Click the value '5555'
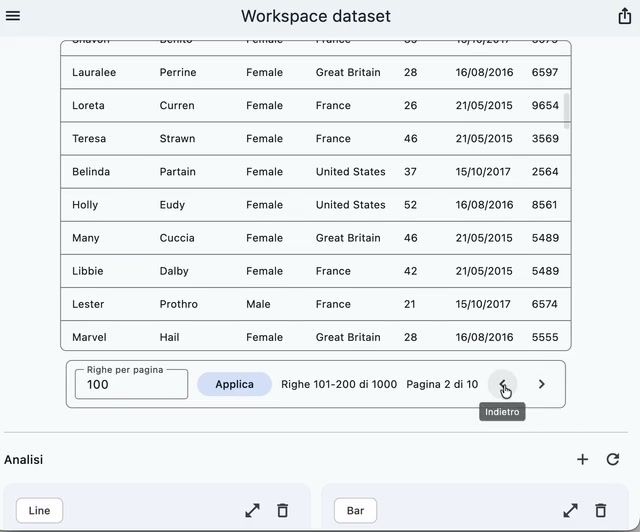 [545, 337]
